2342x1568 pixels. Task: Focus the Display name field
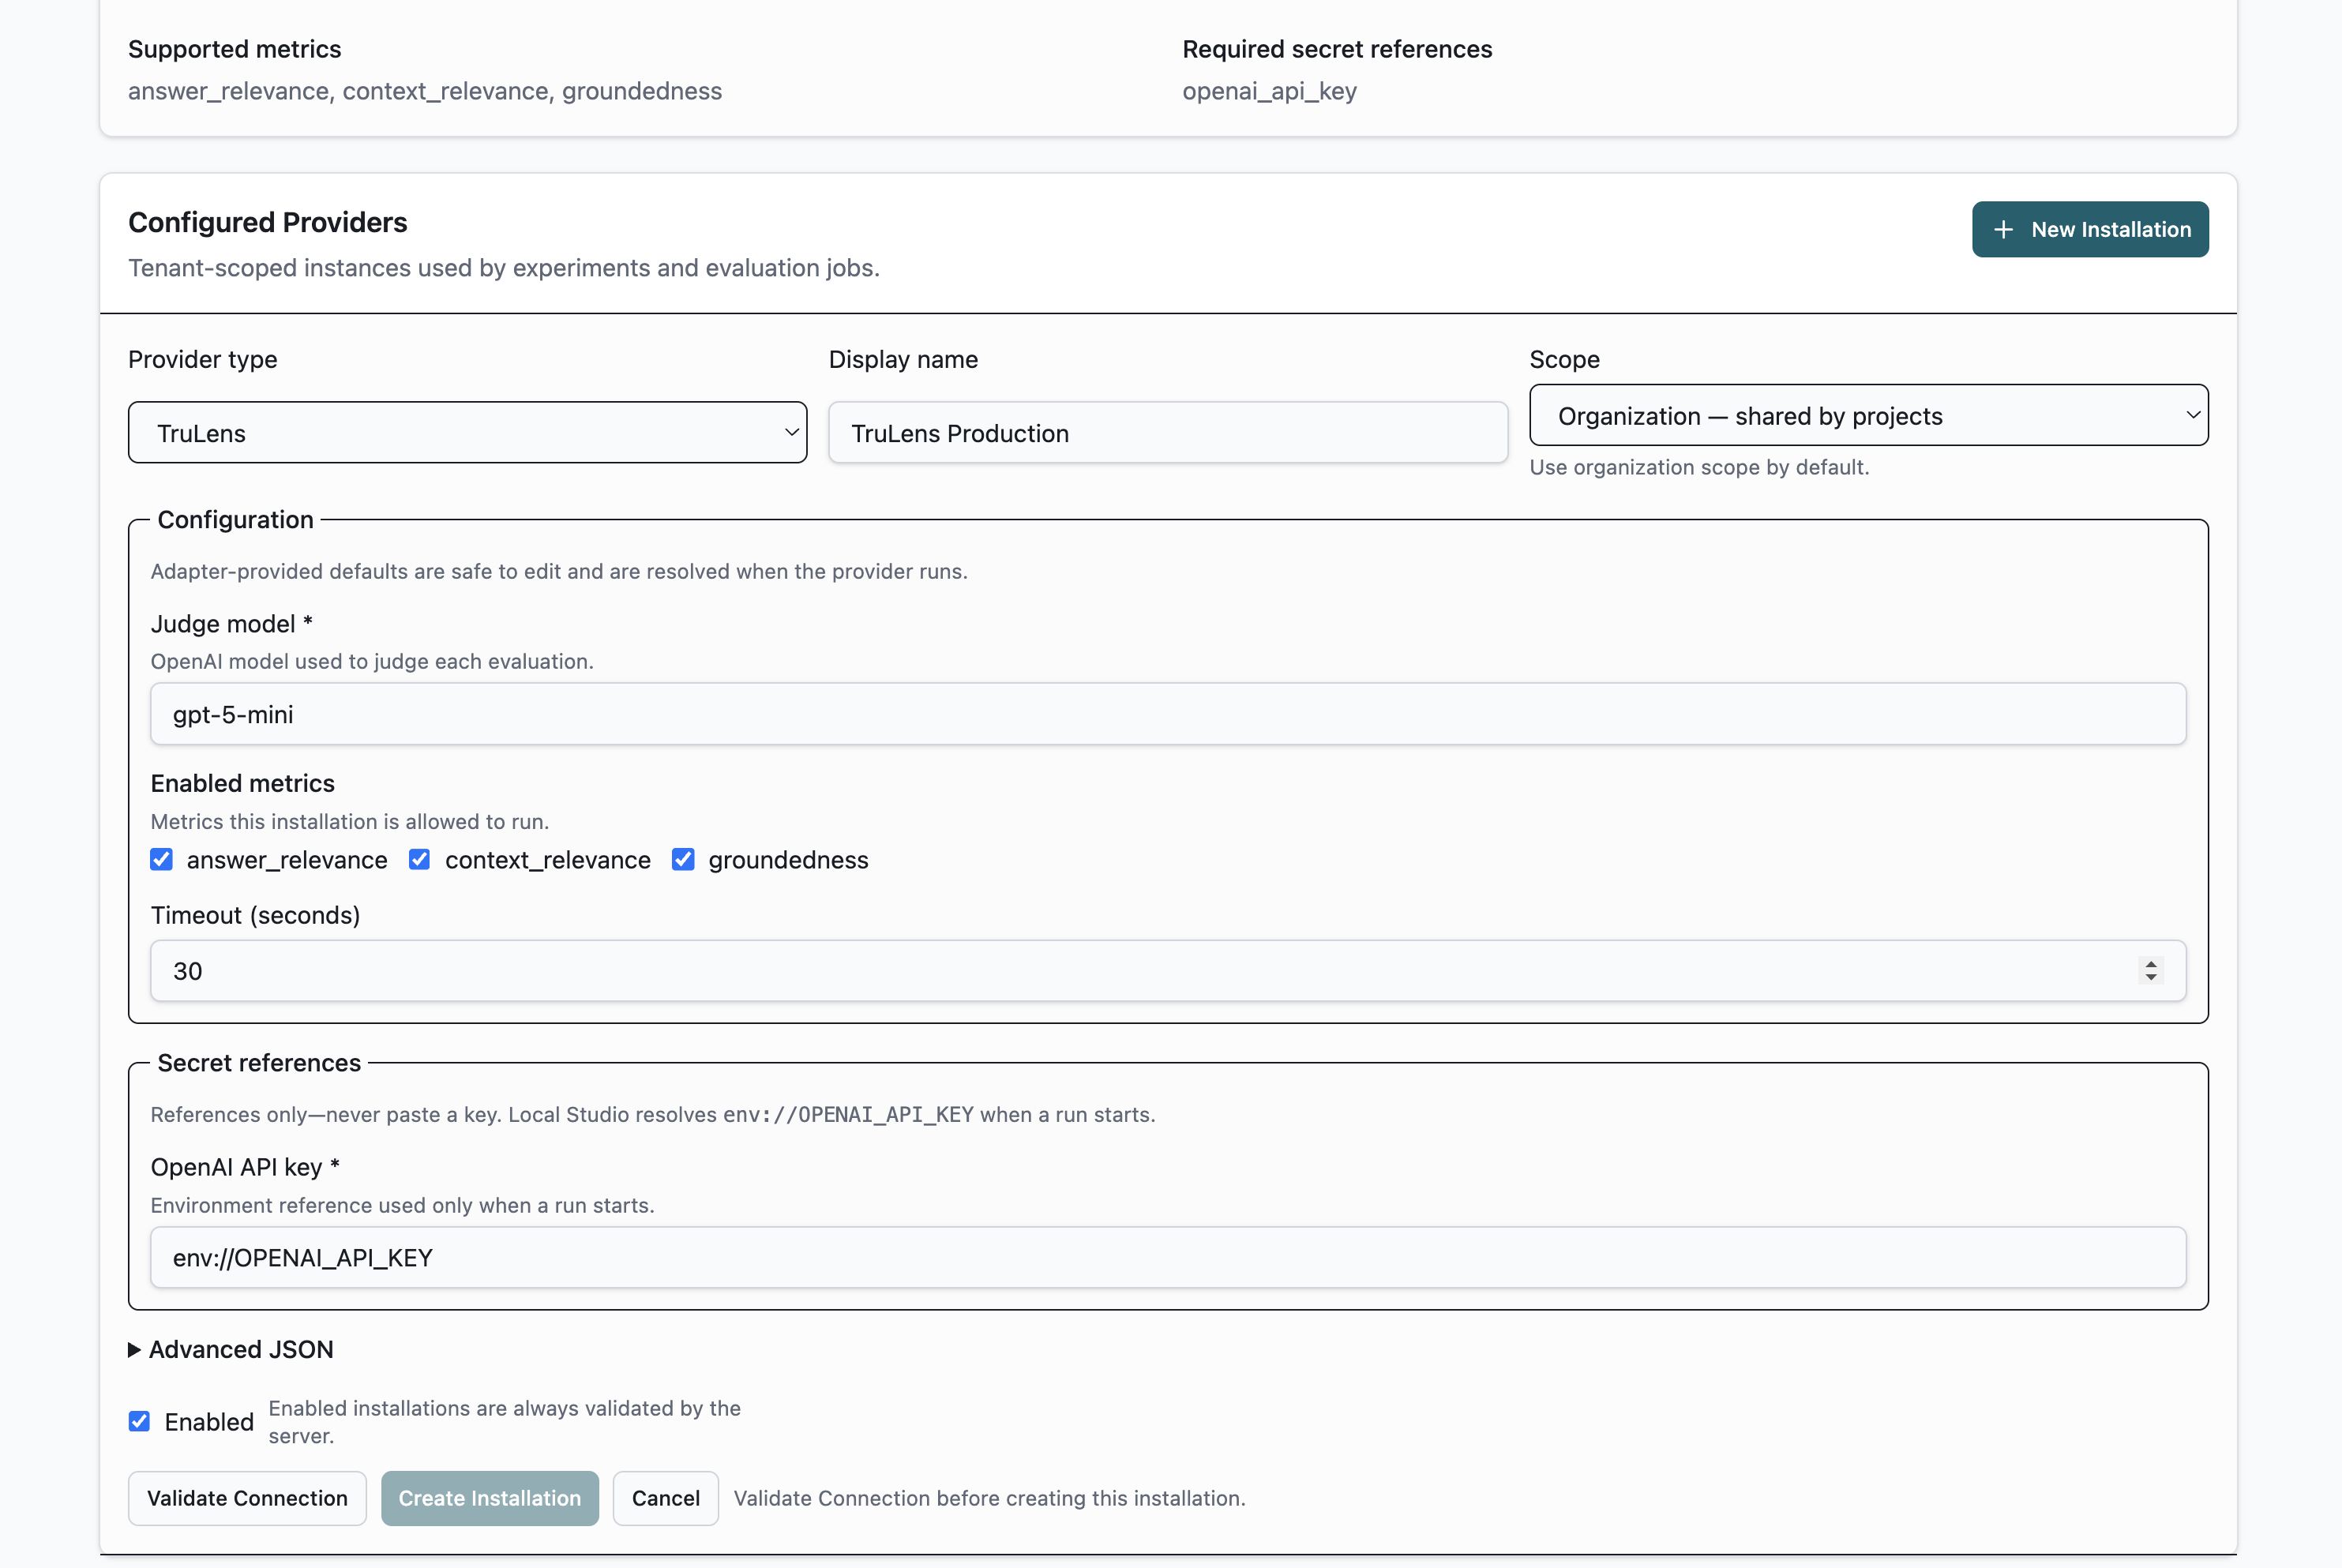click(1167, 432)
